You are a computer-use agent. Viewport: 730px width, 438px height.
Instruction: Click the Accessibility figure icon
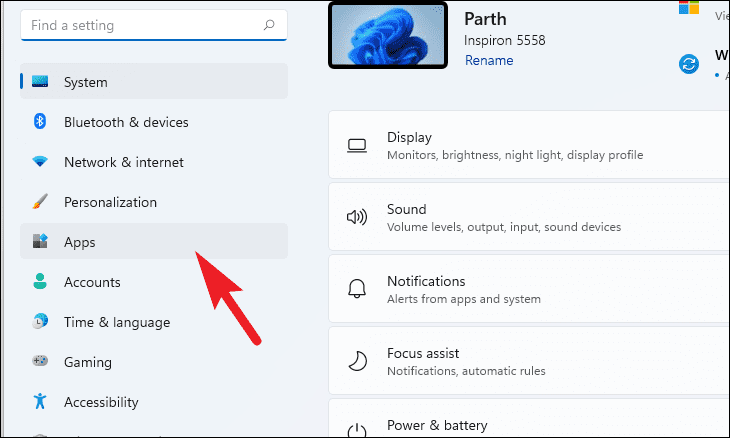[x=40, y=401]
